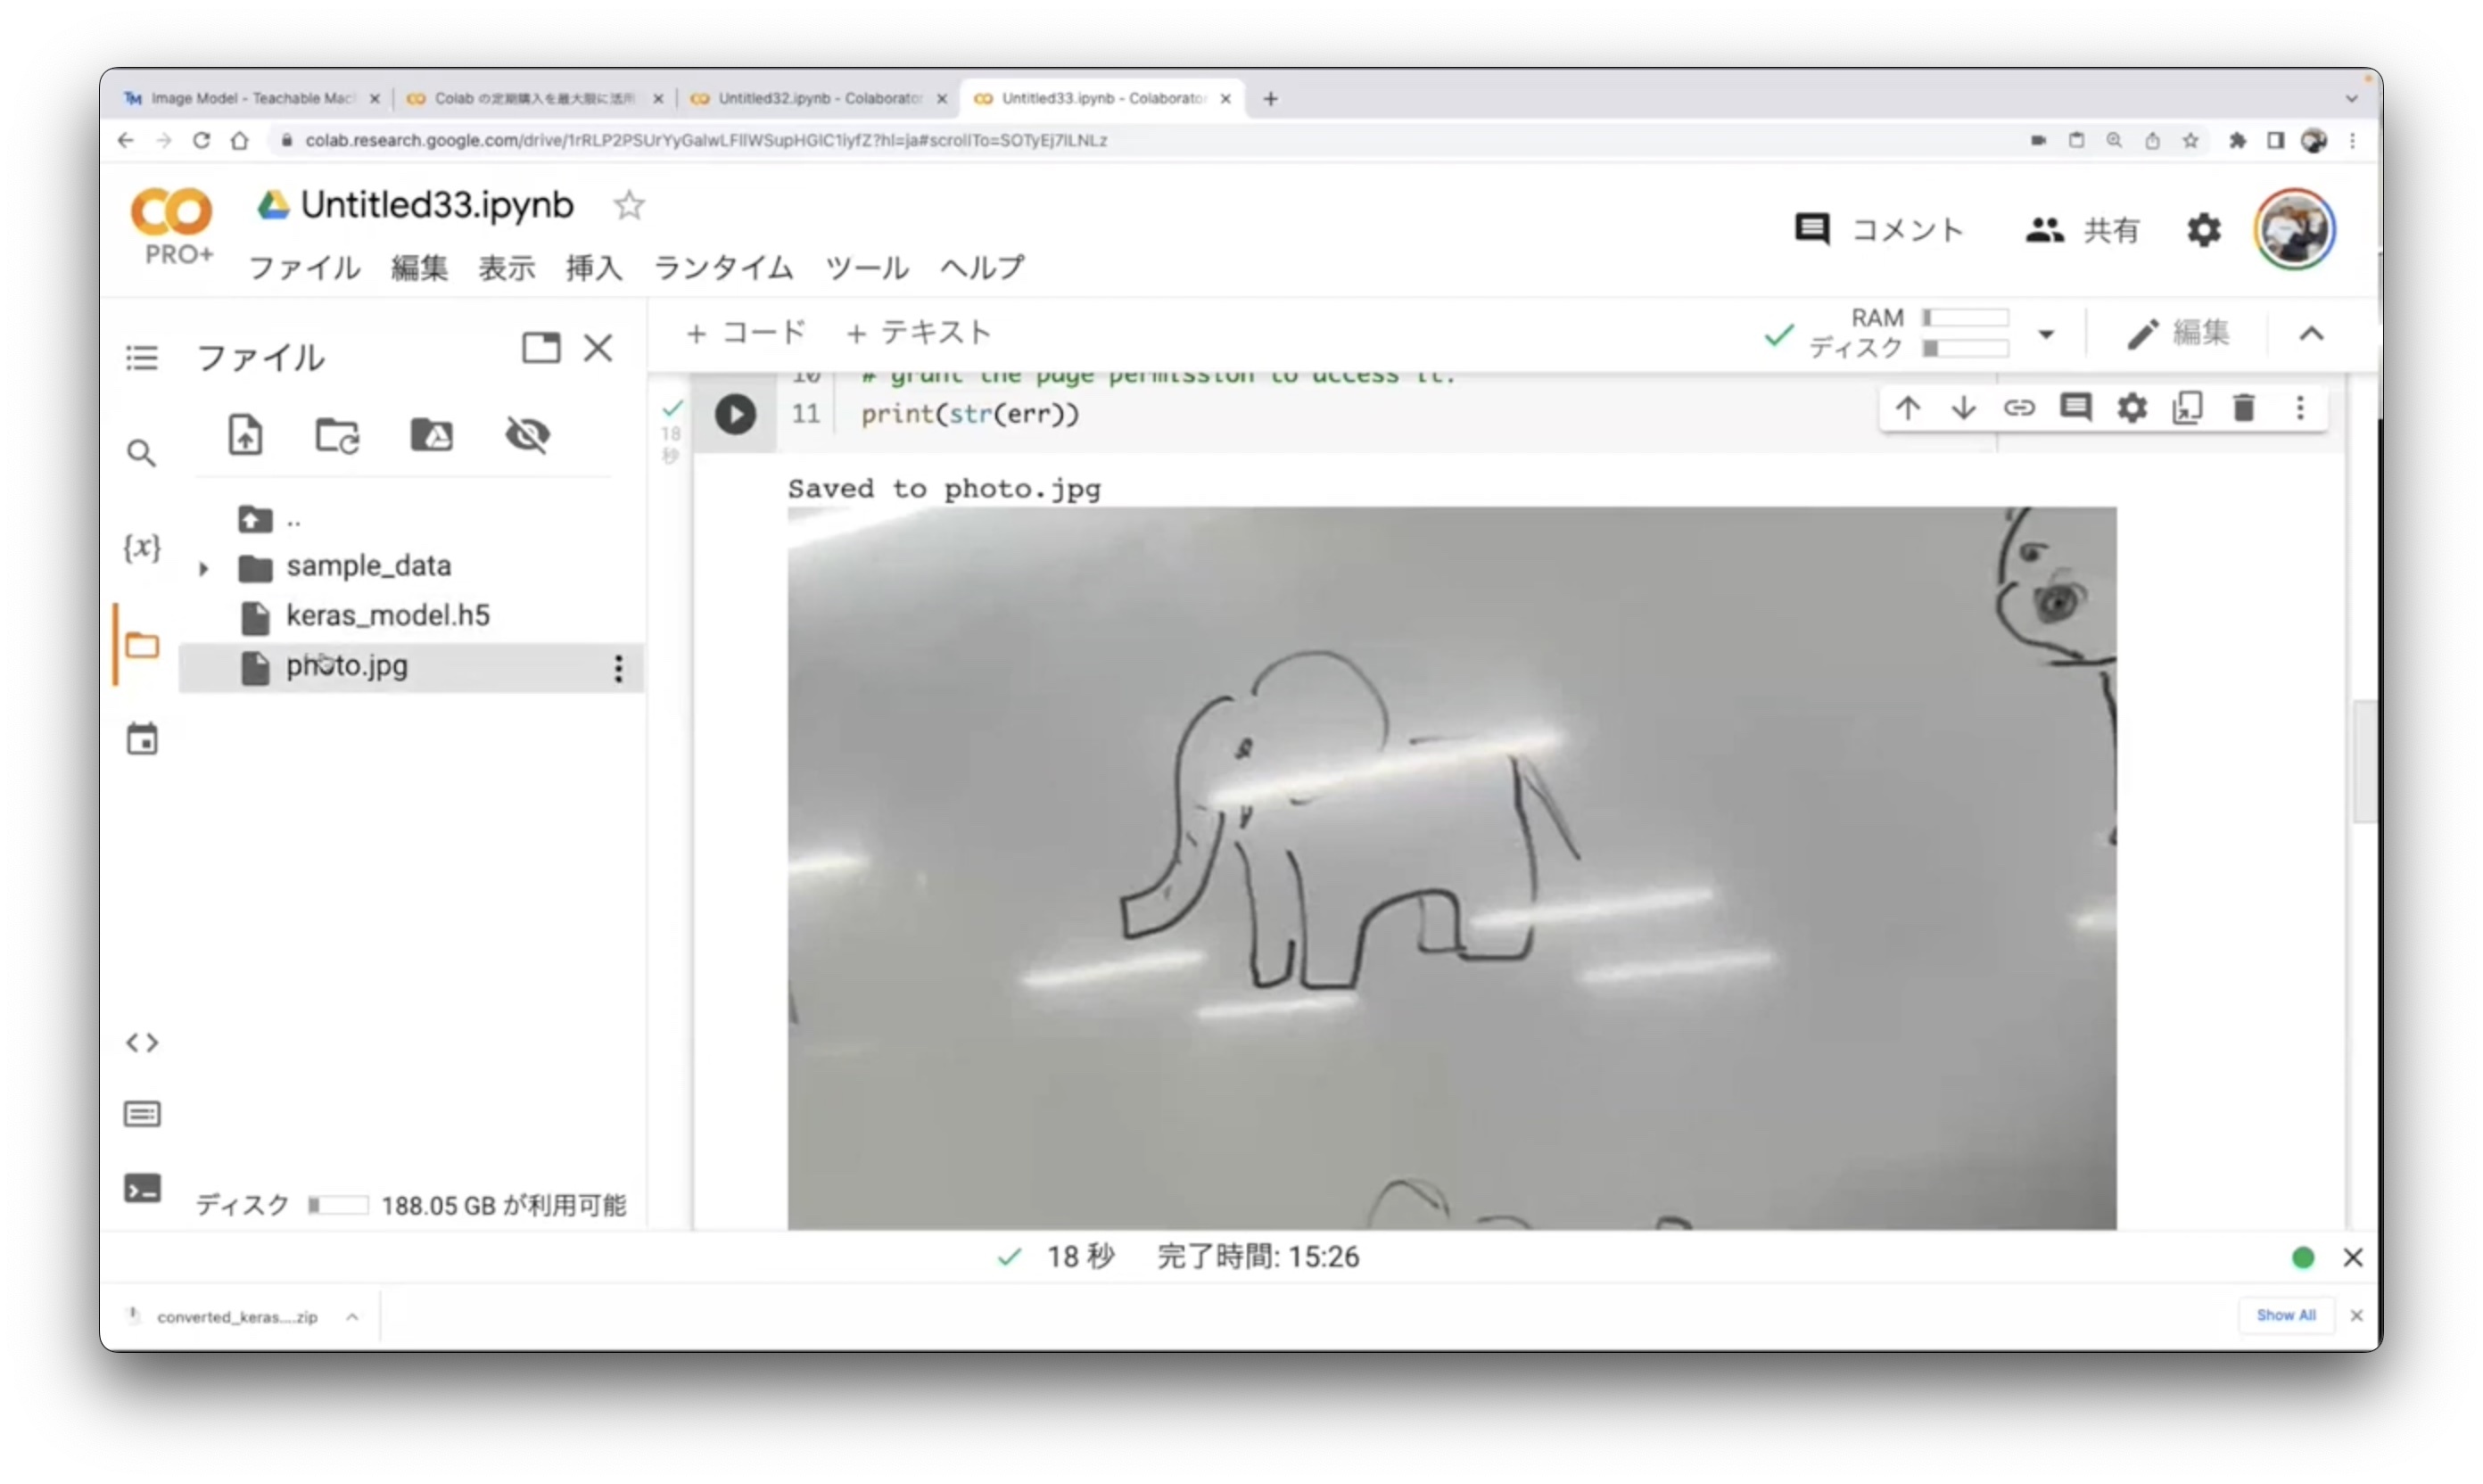Collapse the header with the chevron
Viewport: 2483px width, 1484px height.
2311,334
